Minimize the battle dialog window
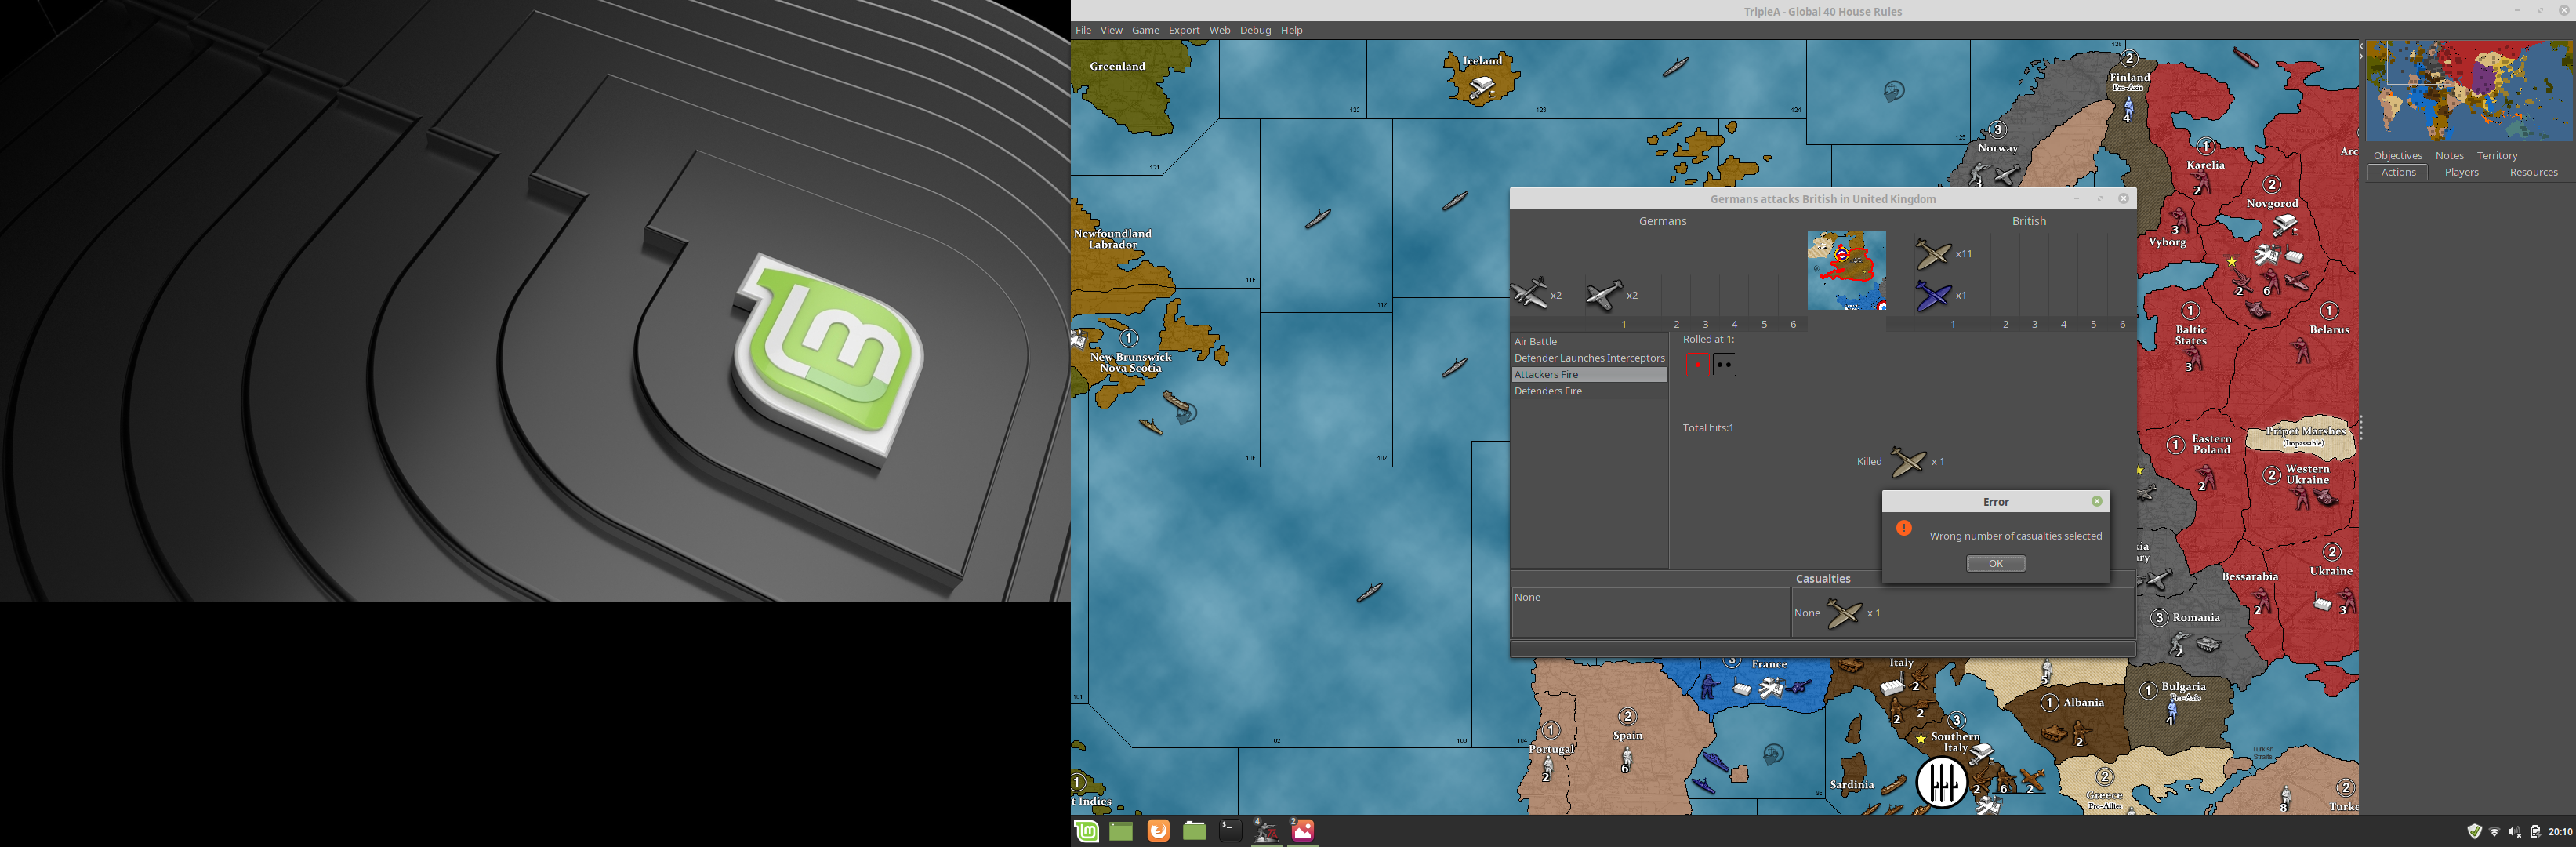The height and width of the screenshot is (847, 2576). [2076, 198]
